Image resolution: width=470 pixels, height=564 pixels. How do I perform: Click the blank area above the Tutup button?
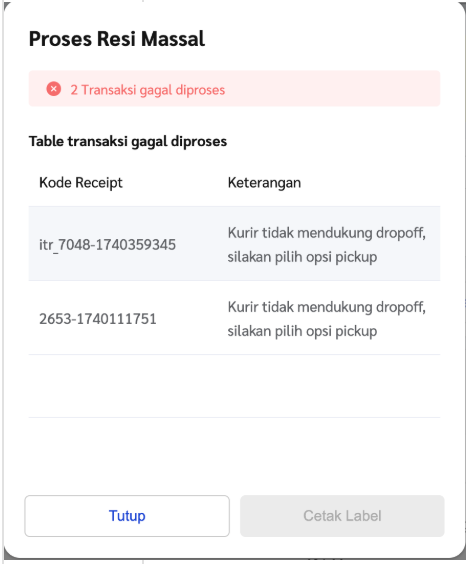click(x=127, y=457)
